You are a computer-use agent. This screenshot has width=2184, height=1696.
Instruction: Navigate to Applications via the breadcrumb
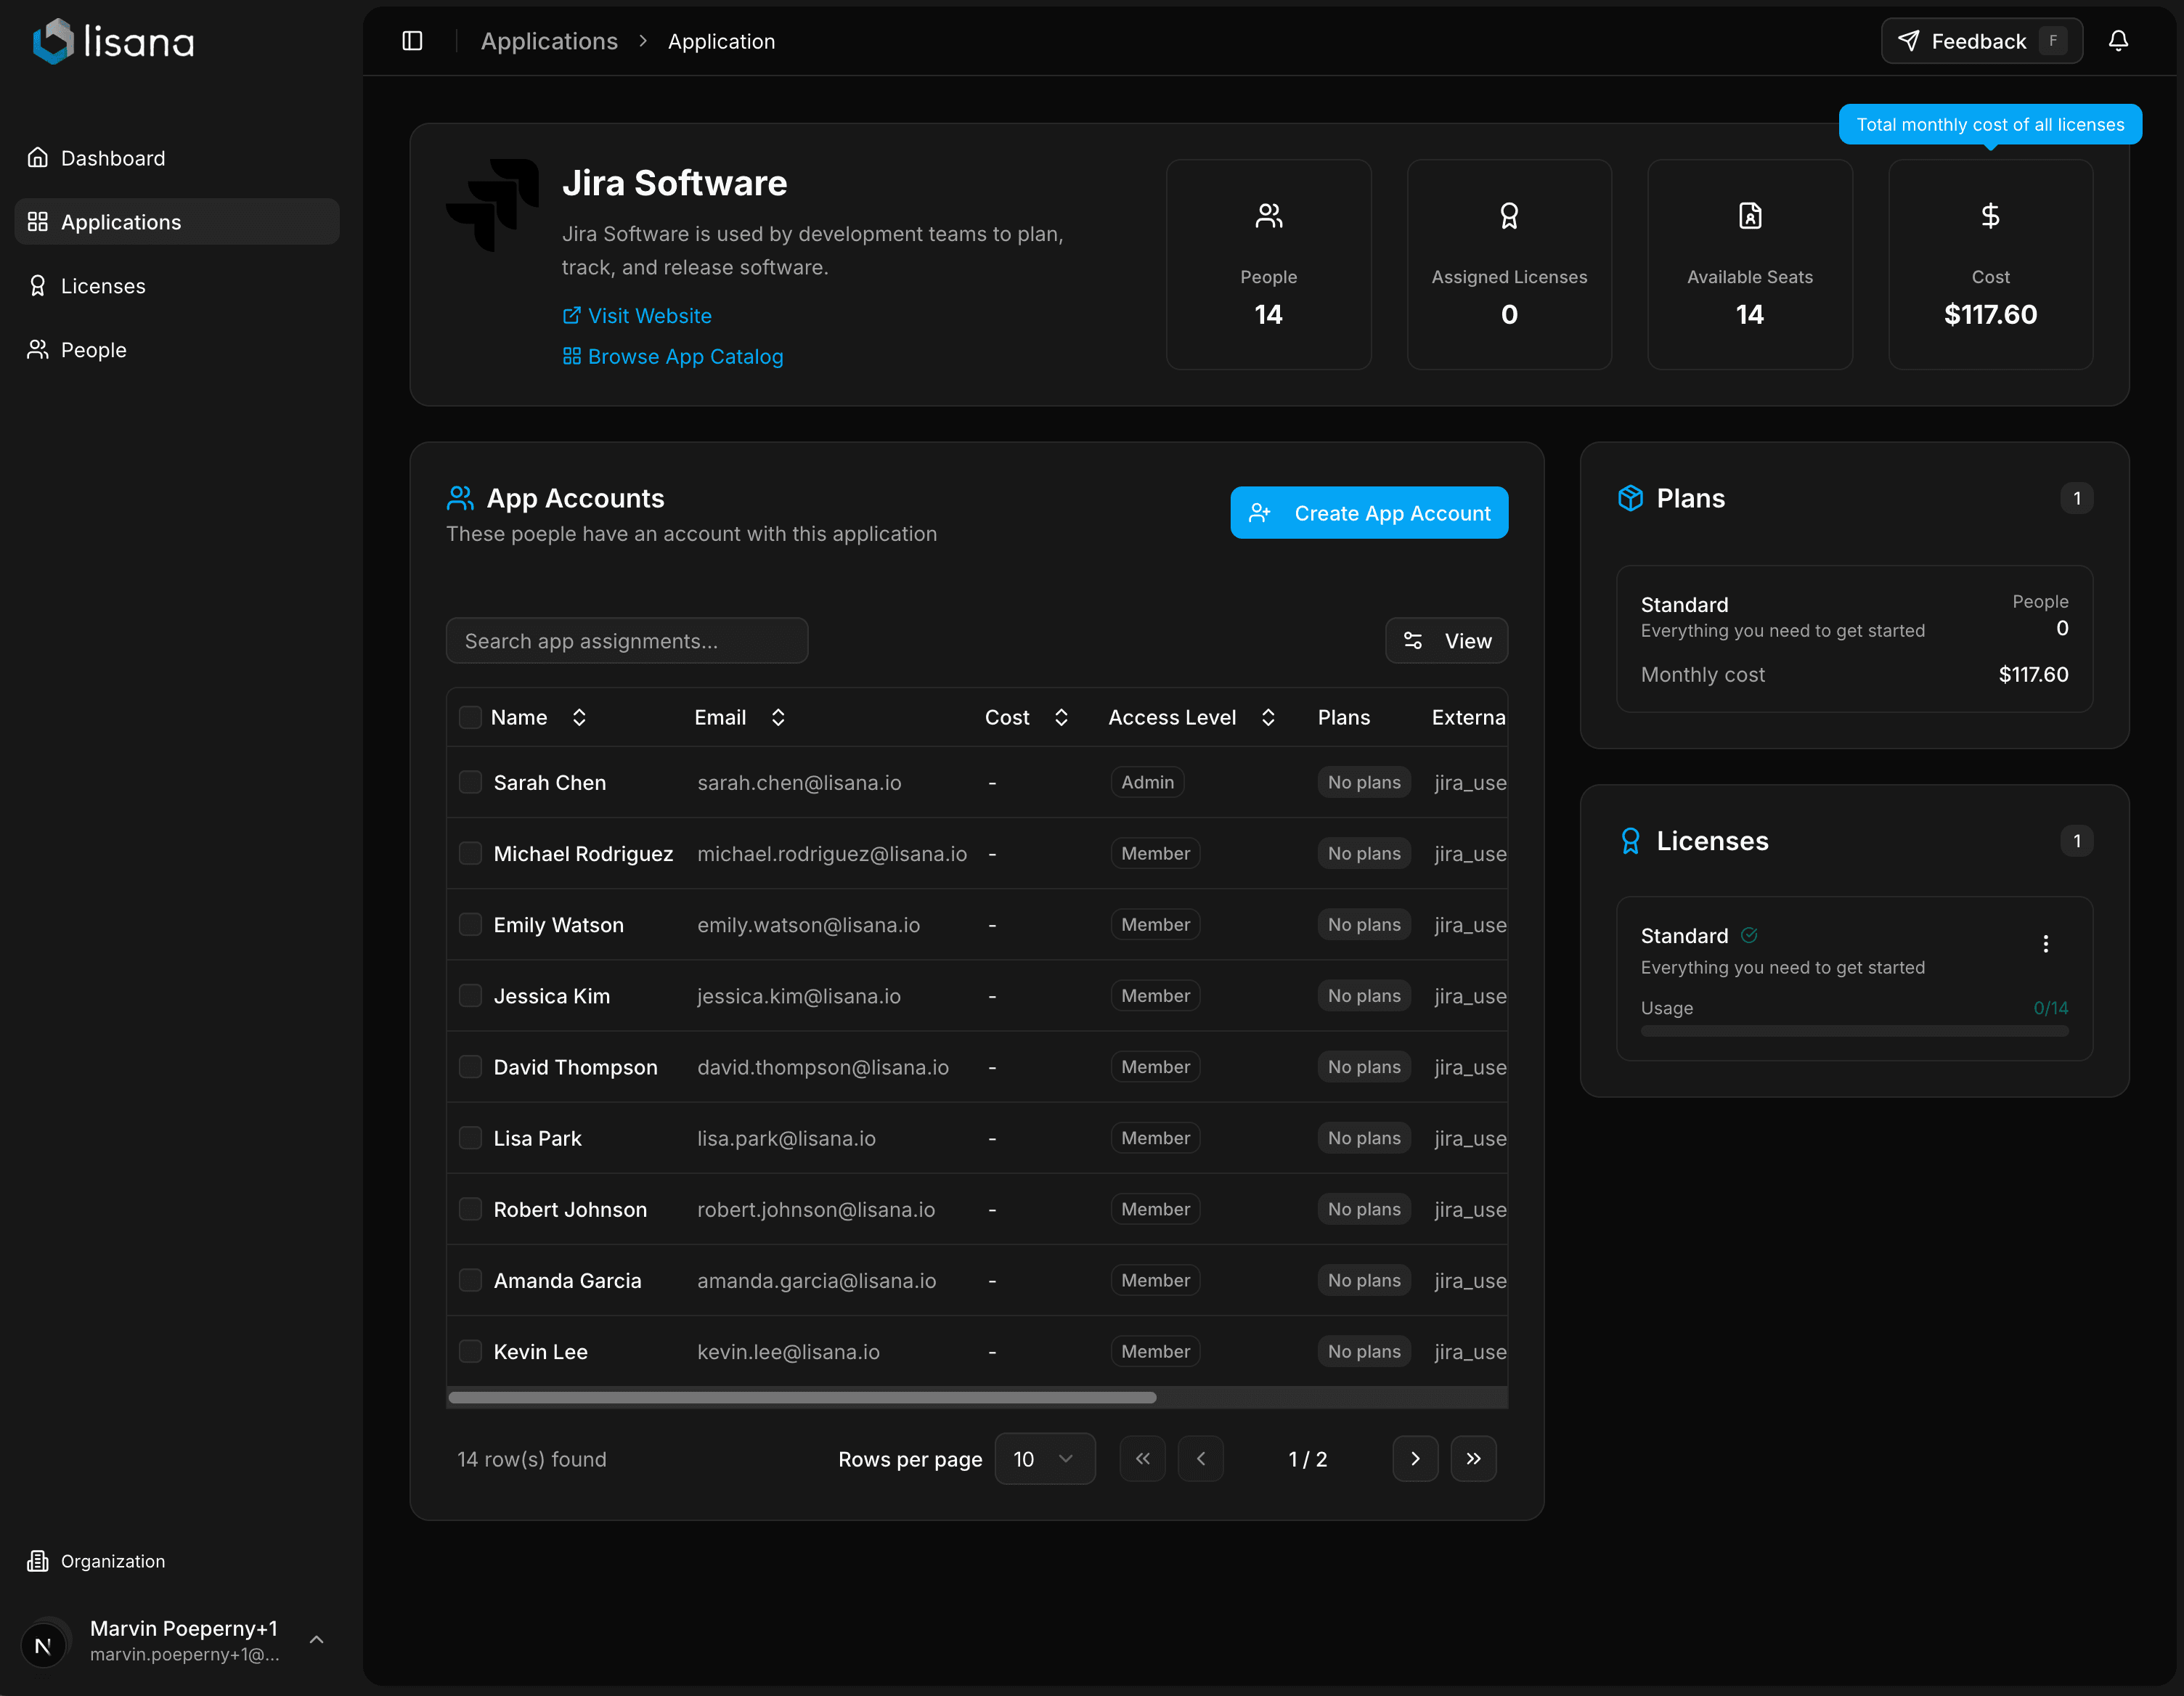click(549, 41)
